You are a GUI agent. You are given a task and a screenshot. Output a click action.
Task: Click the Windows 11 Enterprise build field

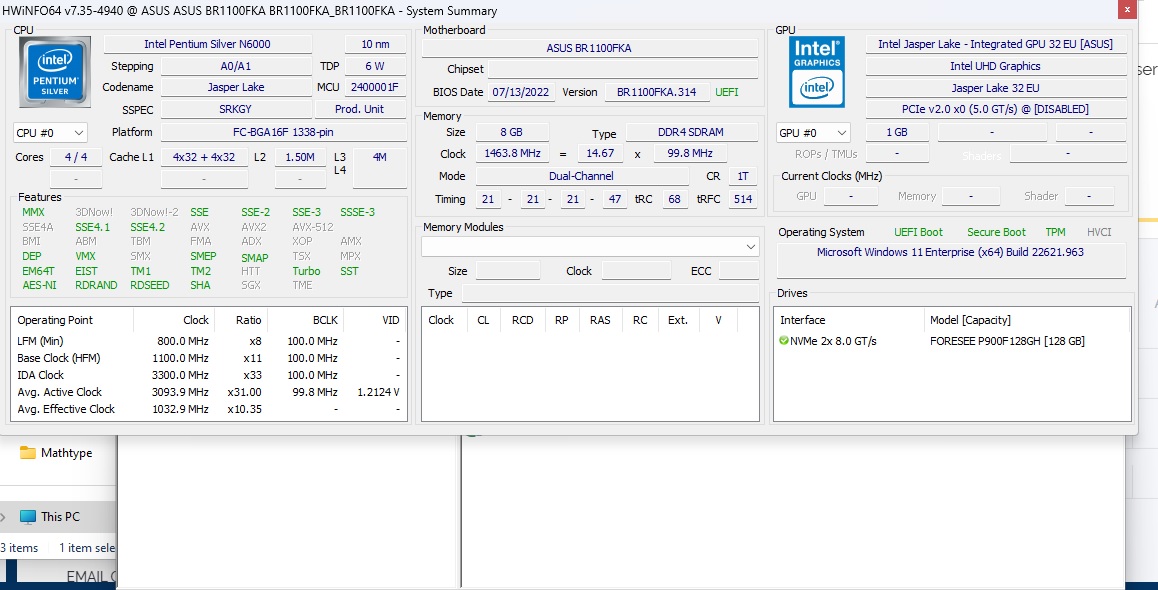(950, 260)
